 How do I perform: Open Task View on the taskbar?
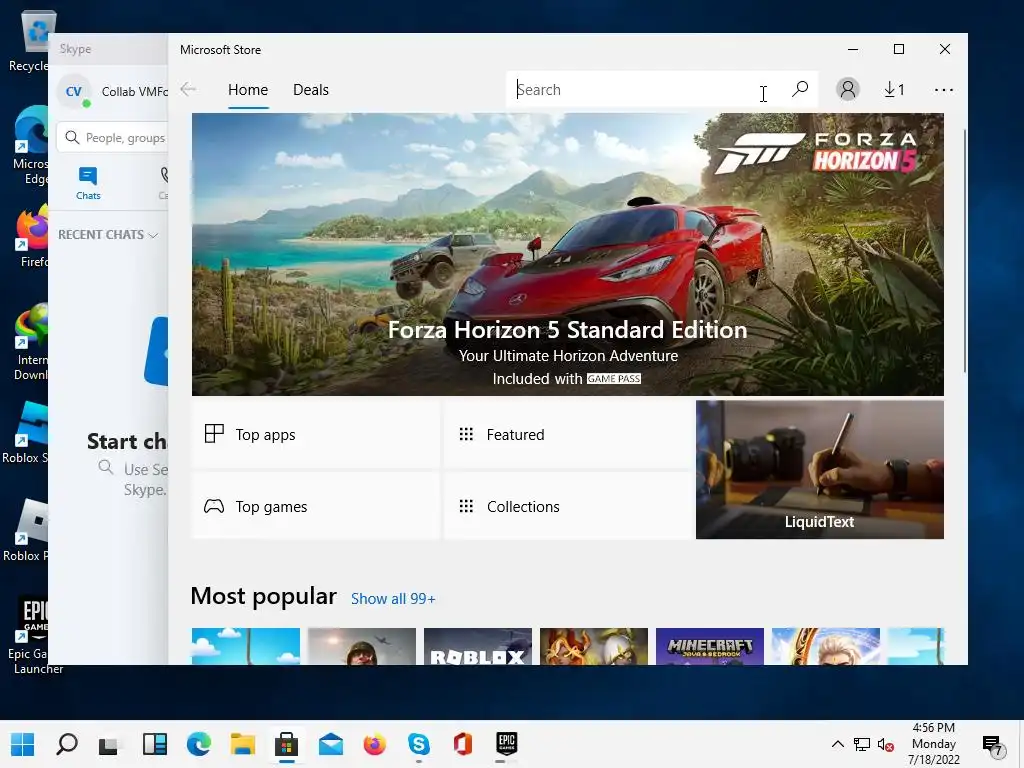tap(110, 744)
